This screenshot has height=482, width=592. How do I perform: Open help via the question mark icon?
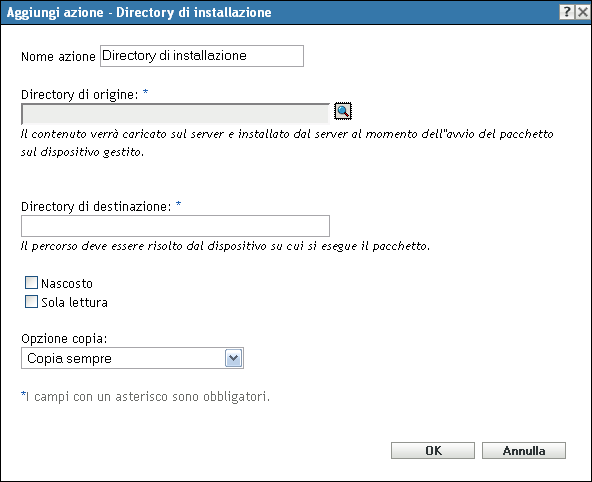(567, 12)
